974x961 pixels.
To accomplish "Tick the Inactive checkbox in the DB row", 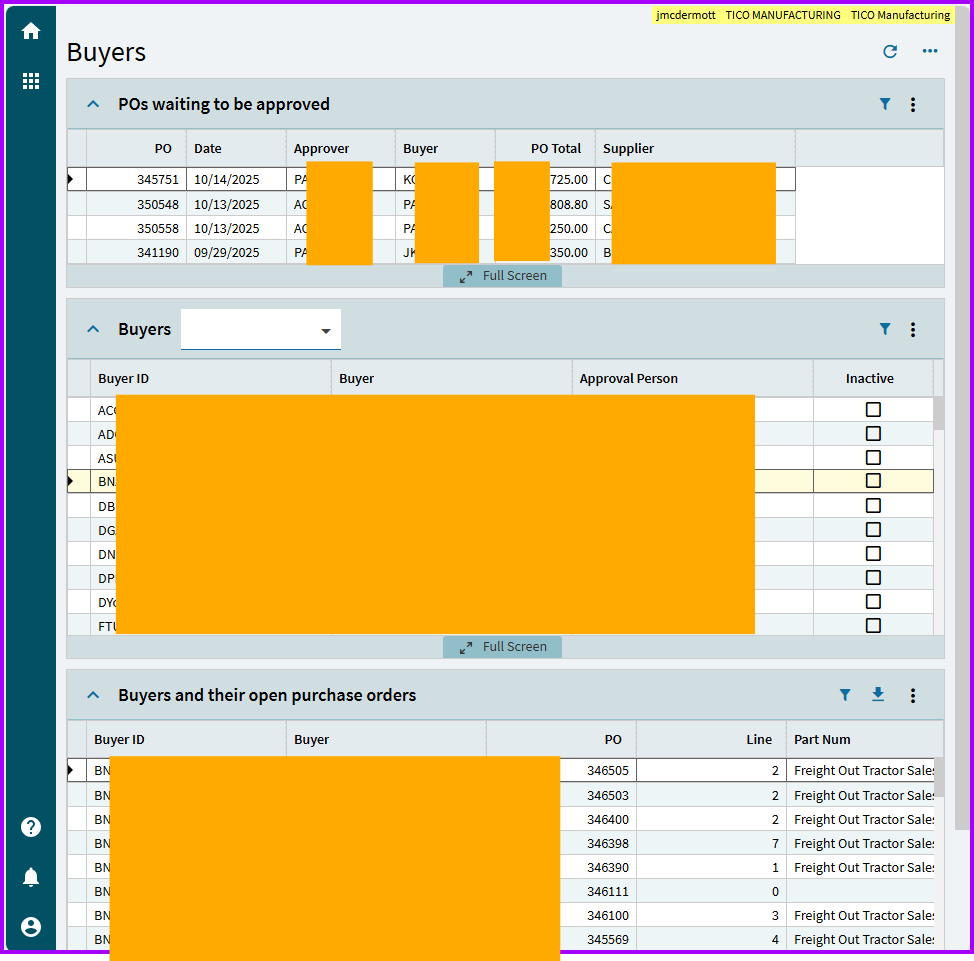I will (873, 505).
